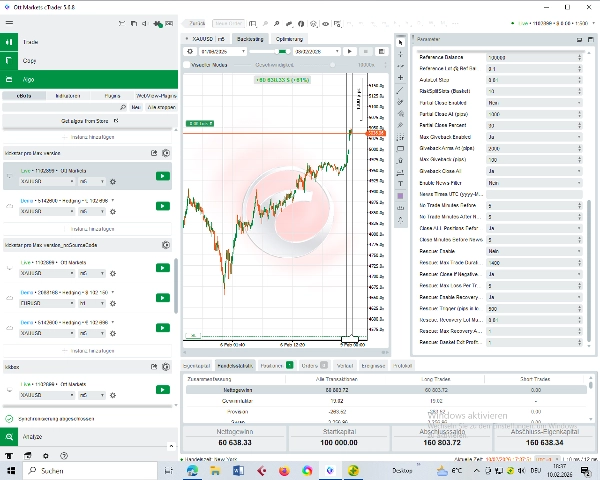Open Max Giveback Enabled dropdown
This screenshot has height=480, width=600.
pyautogui.click(x=534, y=137)
